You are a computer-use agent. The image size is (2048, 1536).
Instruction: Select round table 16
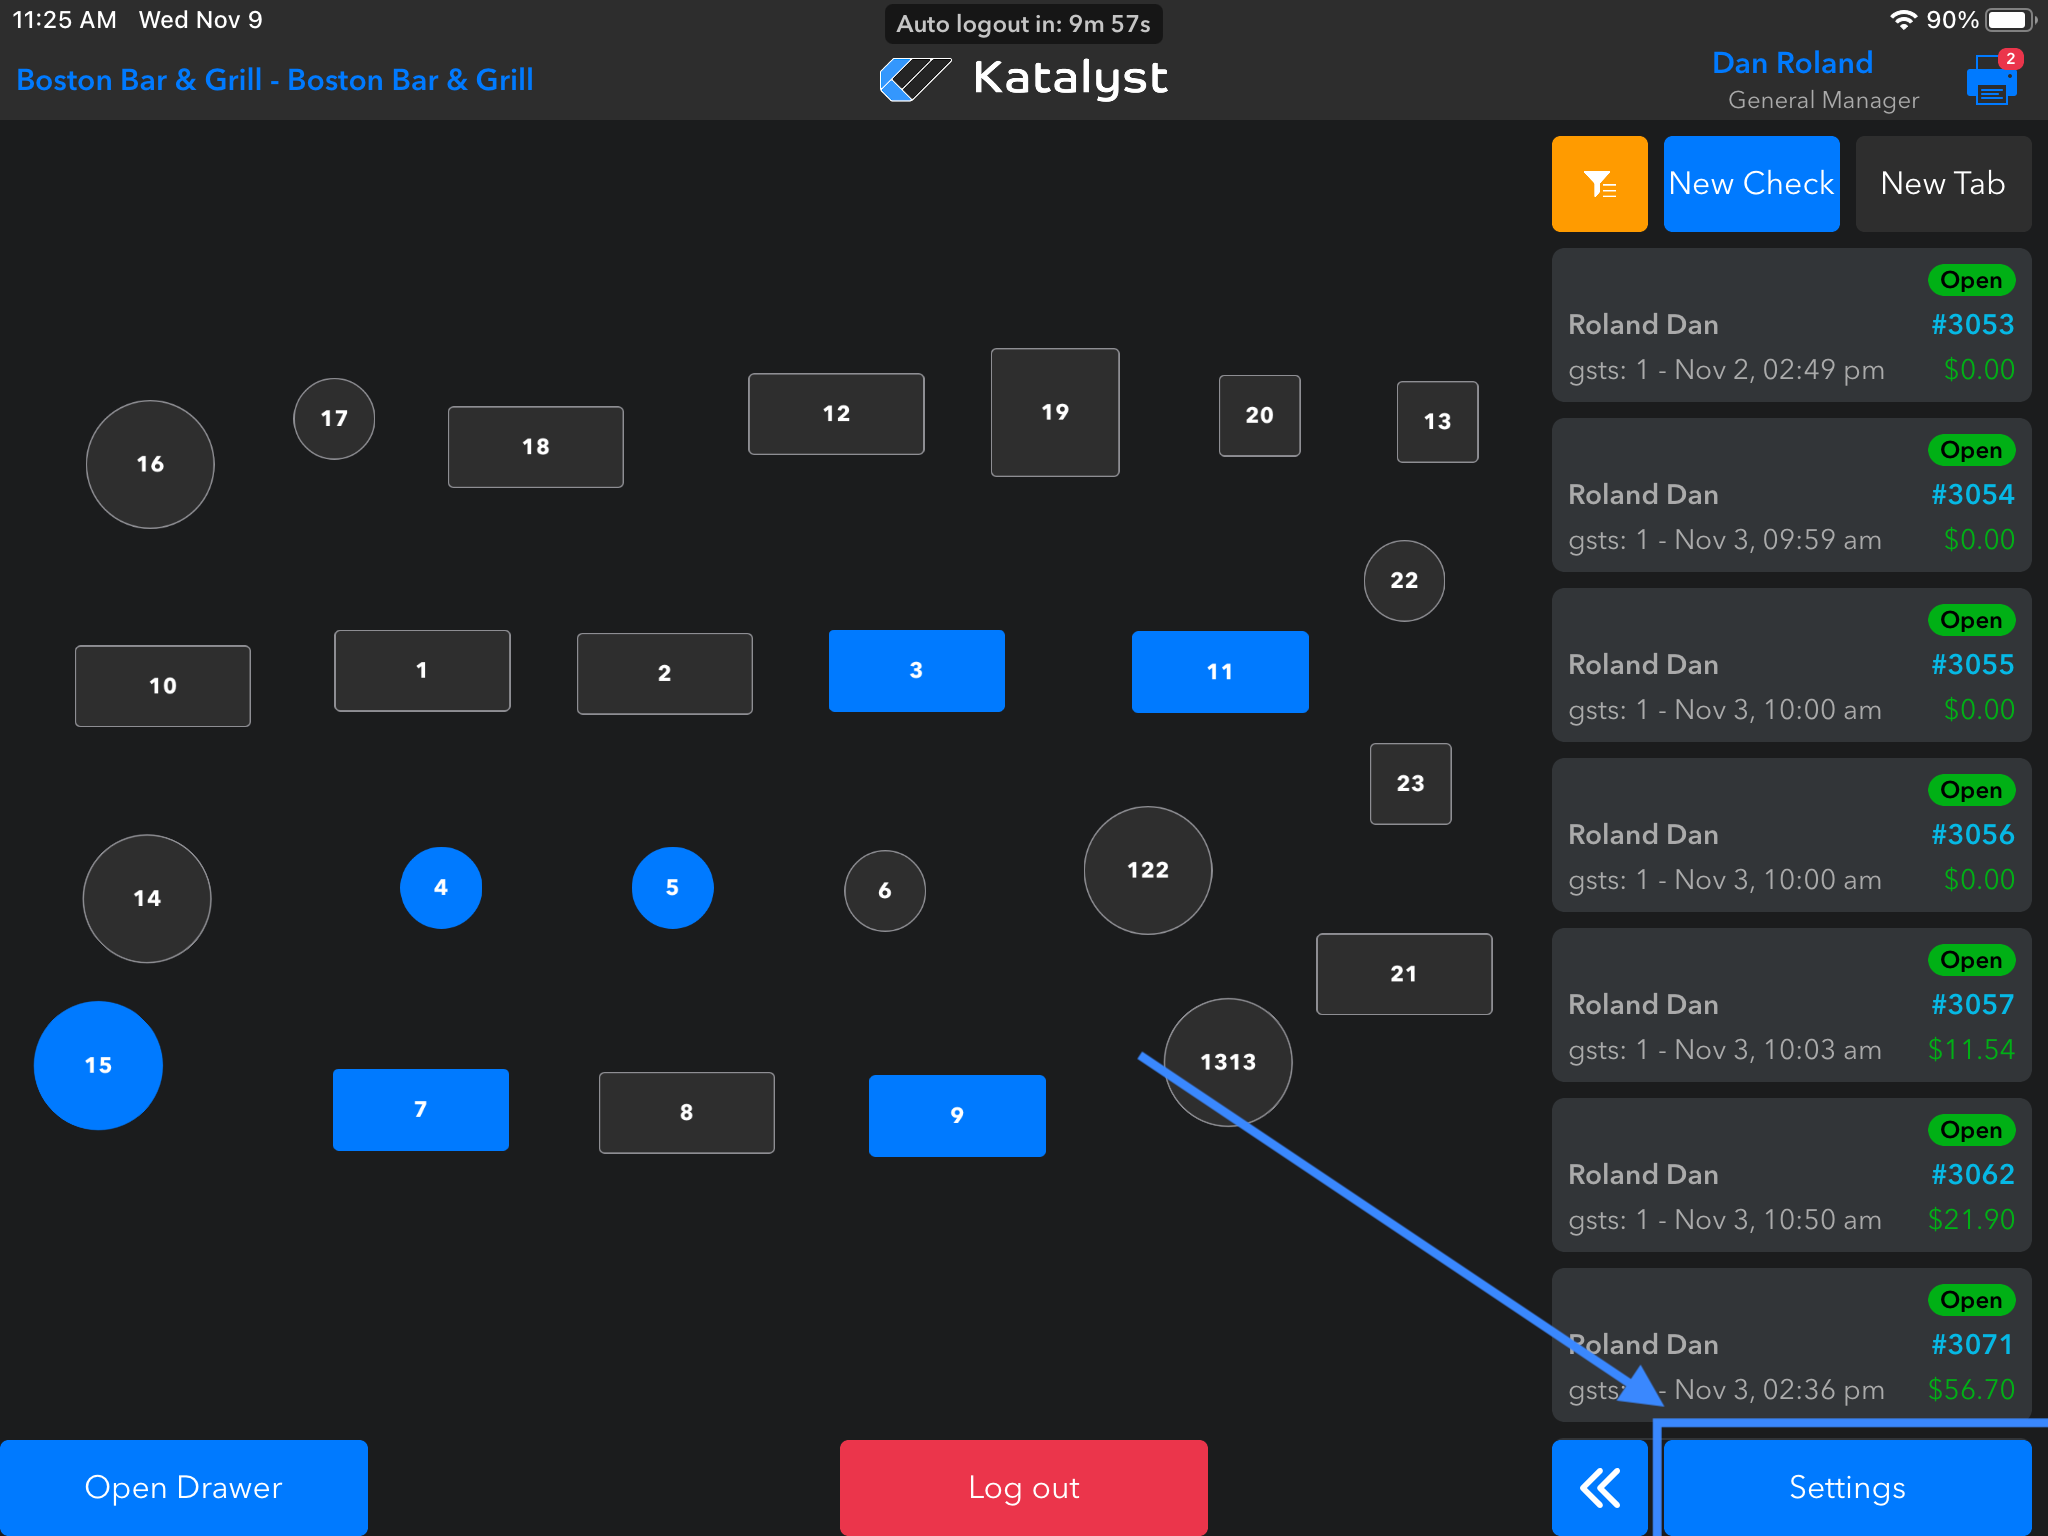[150, 464]
